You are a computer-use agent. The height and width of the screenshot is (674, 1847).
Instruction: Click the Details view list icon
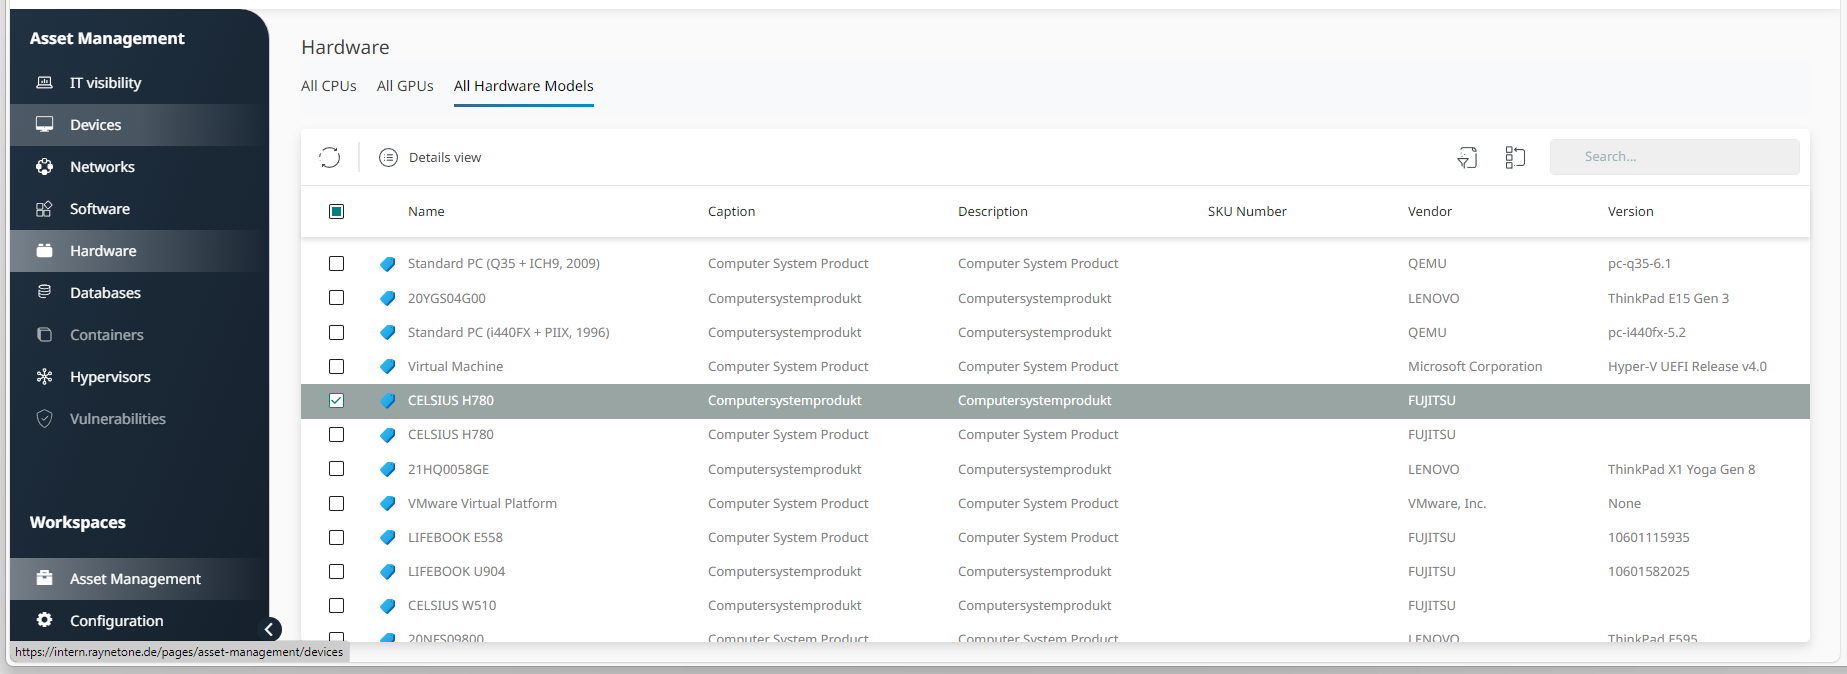pyautogui.click(x=388, y=157)
